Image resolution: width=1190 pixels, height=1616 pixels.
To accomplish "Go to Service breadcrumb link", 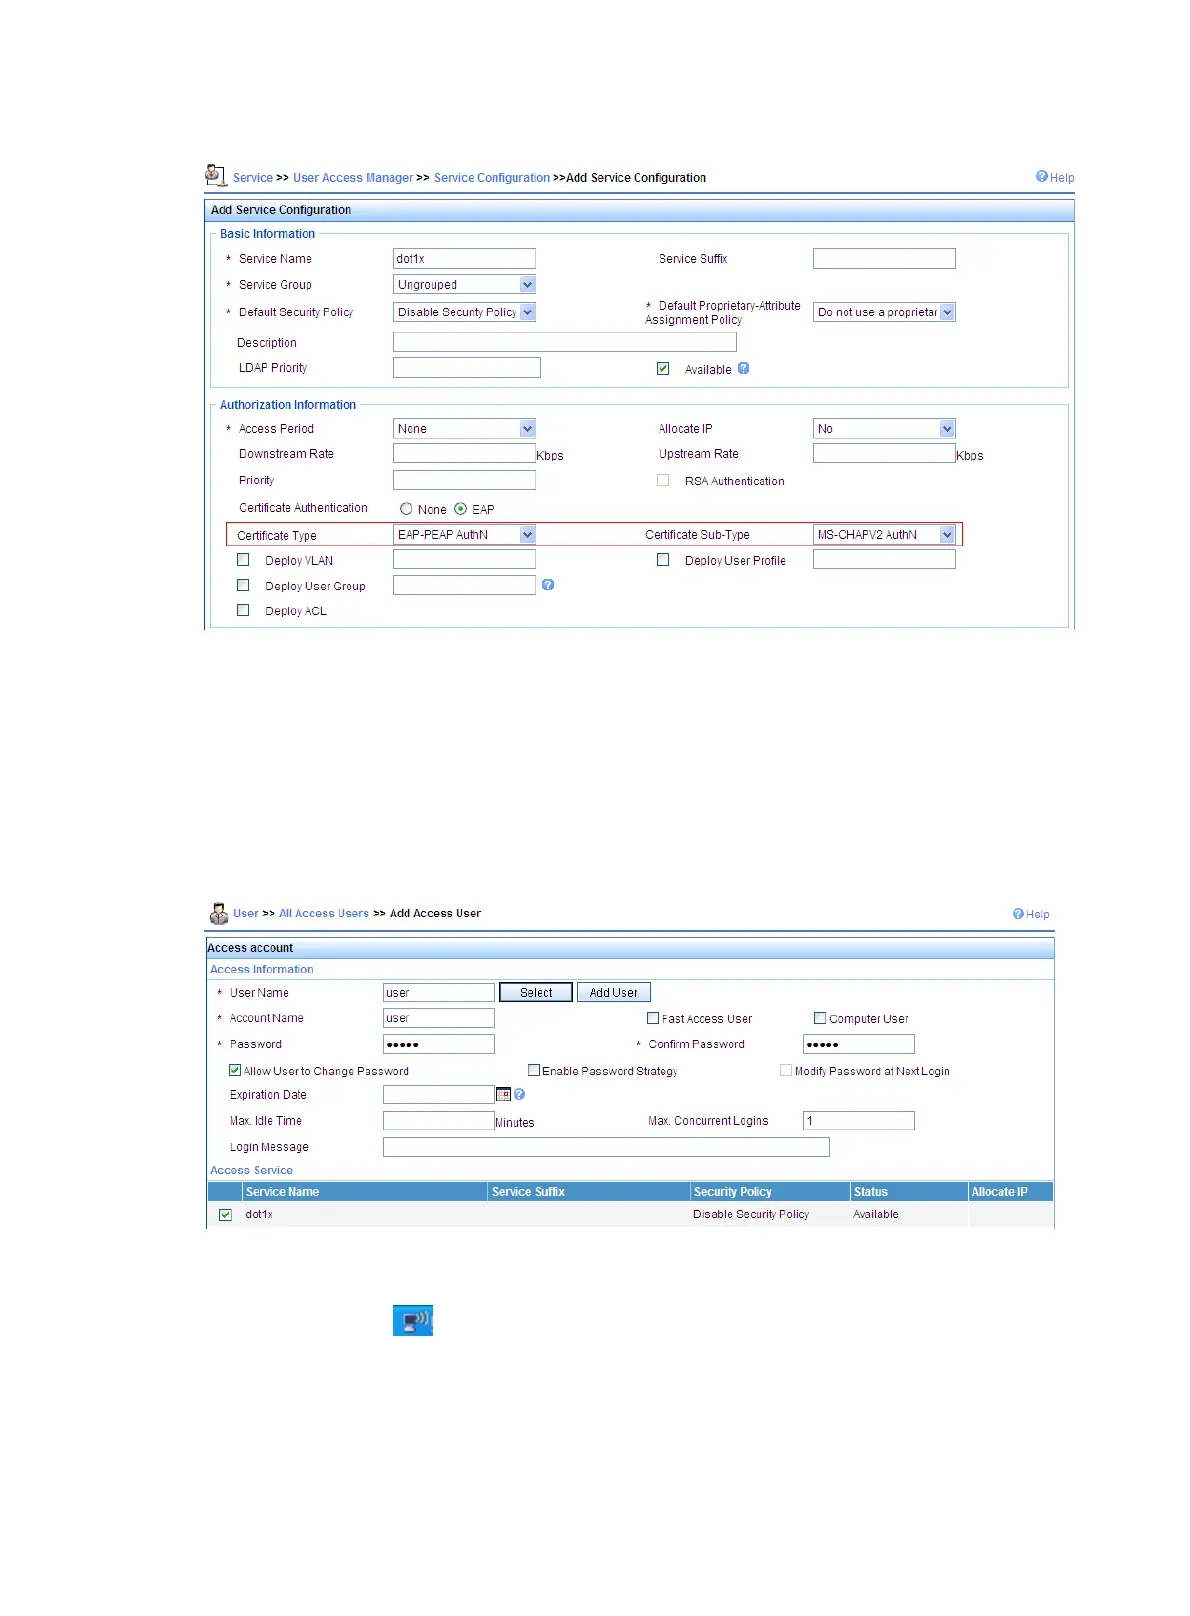I will point(253,178).
